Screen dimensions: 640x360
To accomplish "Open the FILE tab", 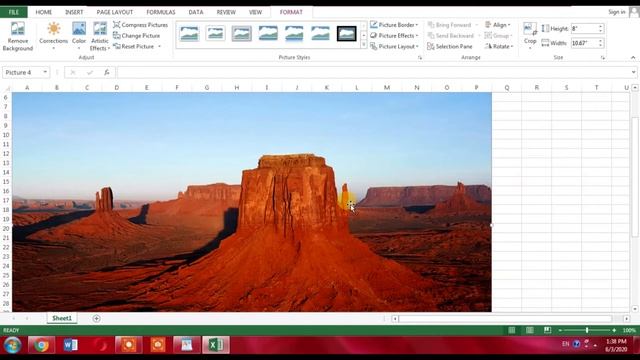I will click(13, 12).
